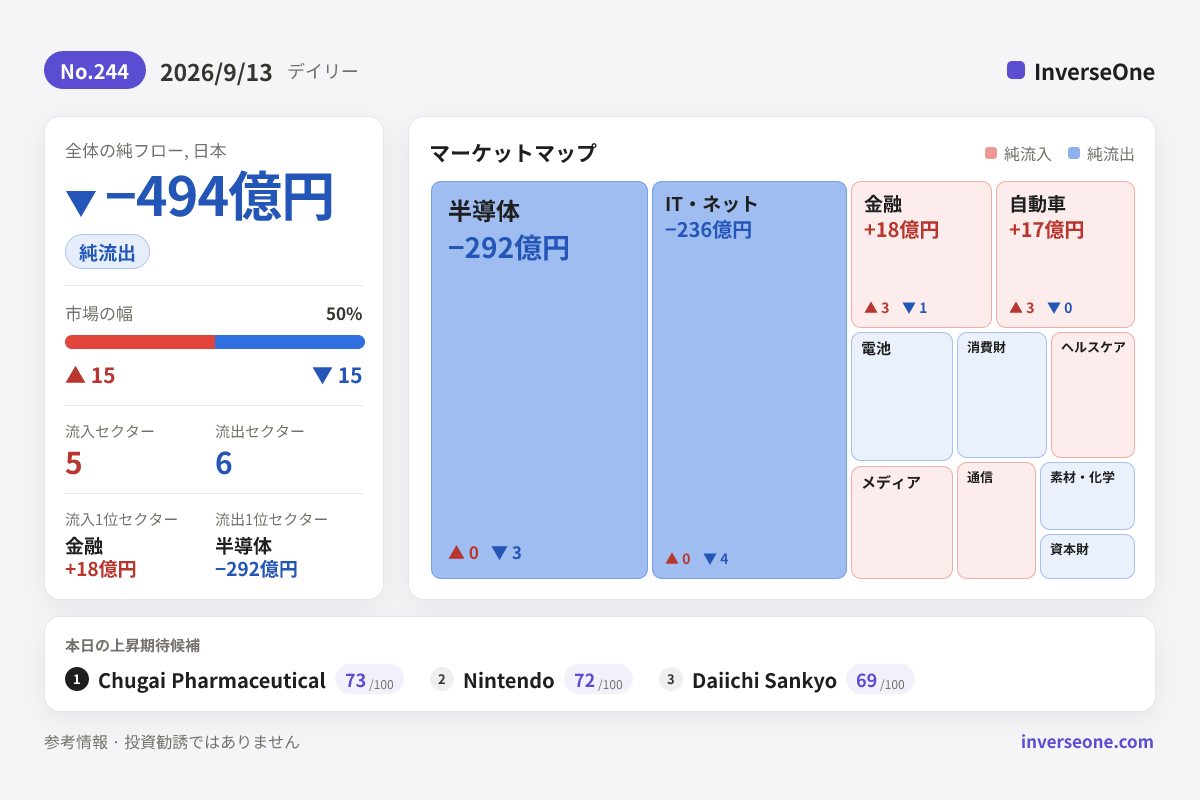Viewport: 1200px width, 800px height.
Task: Open the inverseone.com link
Action: click(1087, 741)
